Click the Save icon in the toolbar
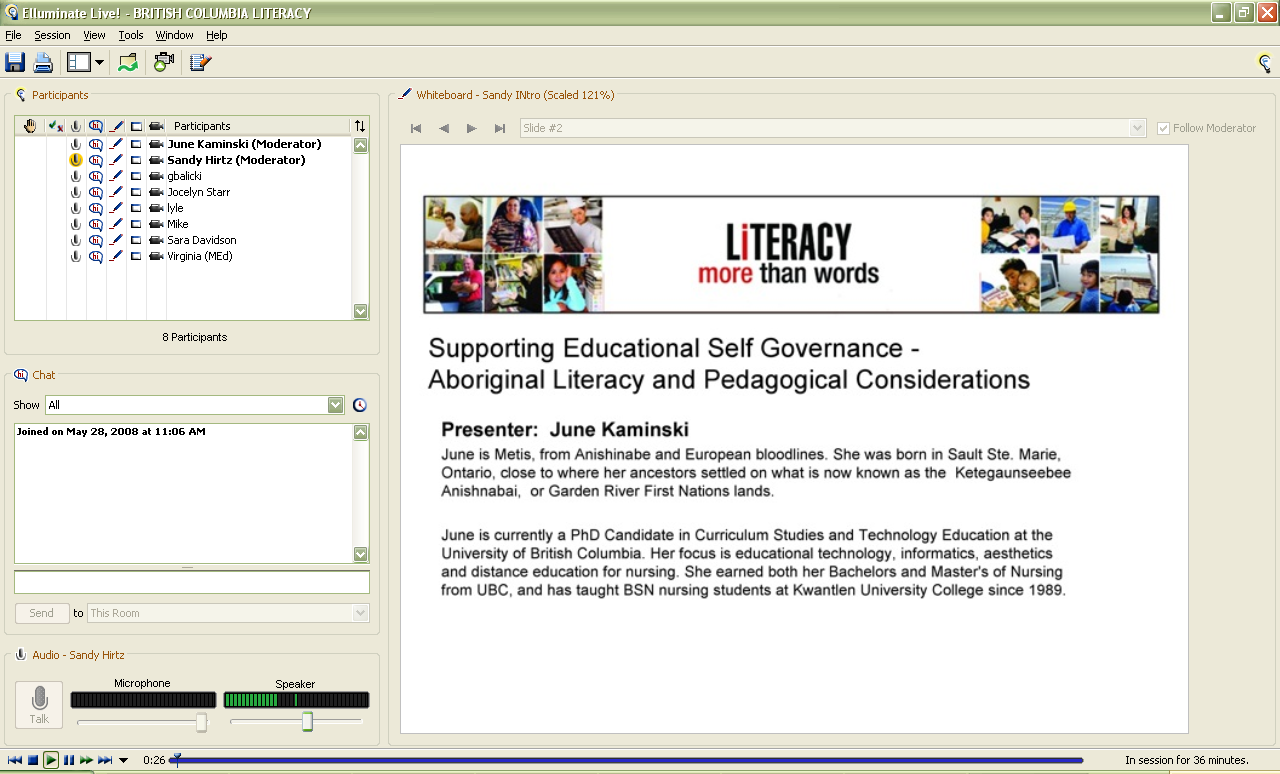The height and width of the screenshot is (774, 1280). pos(15,63)
